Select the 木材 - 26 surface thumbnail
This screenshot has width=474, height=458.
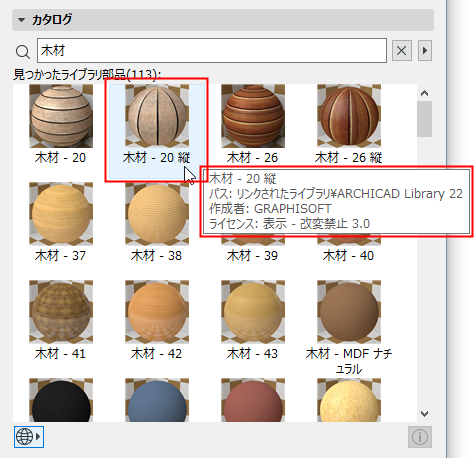253,116
